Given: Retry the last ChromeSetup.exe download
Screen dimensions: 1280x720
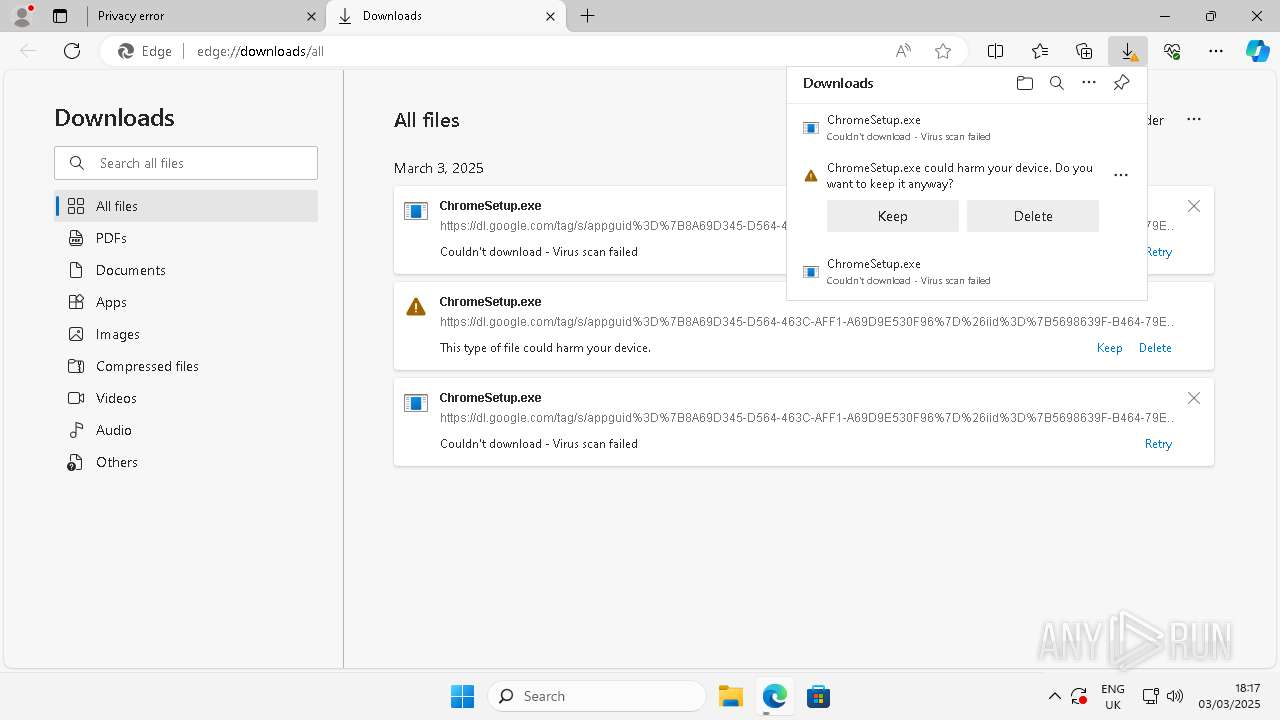Looking at the screenshot, I should [x=1158, y=444].
